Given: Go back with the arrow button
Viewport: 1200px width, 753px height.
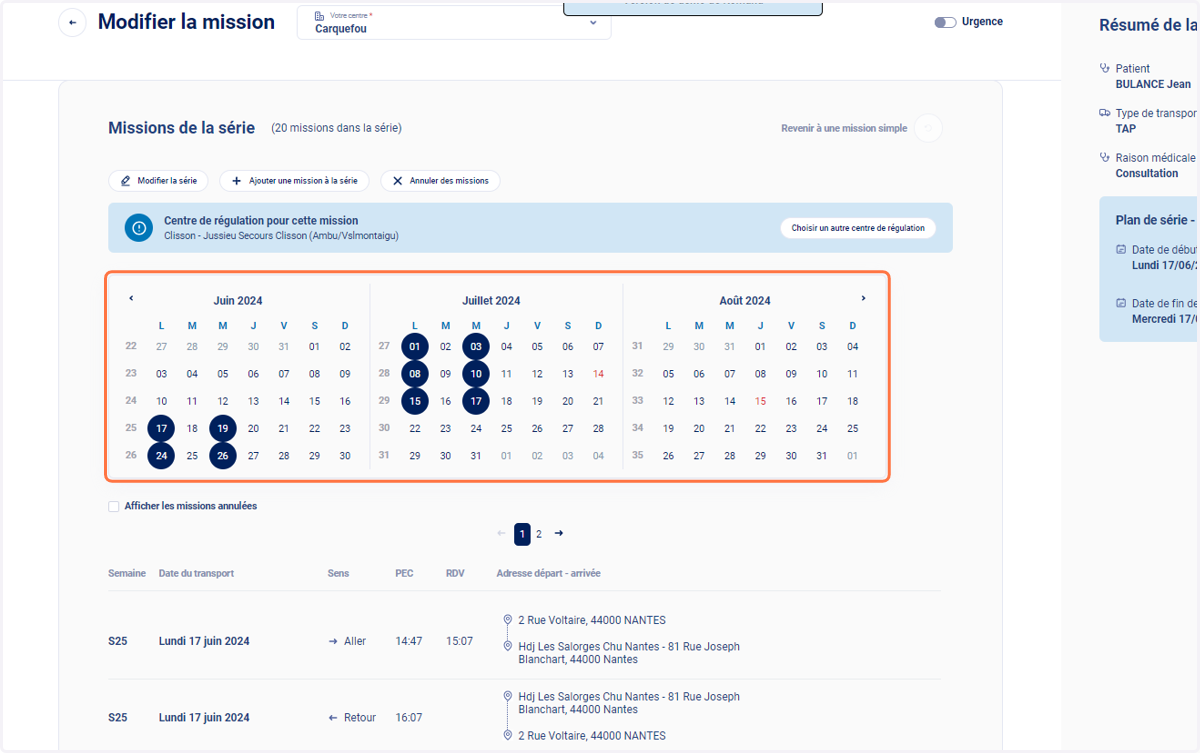Looking at the screenshot, I should [72, 23].
